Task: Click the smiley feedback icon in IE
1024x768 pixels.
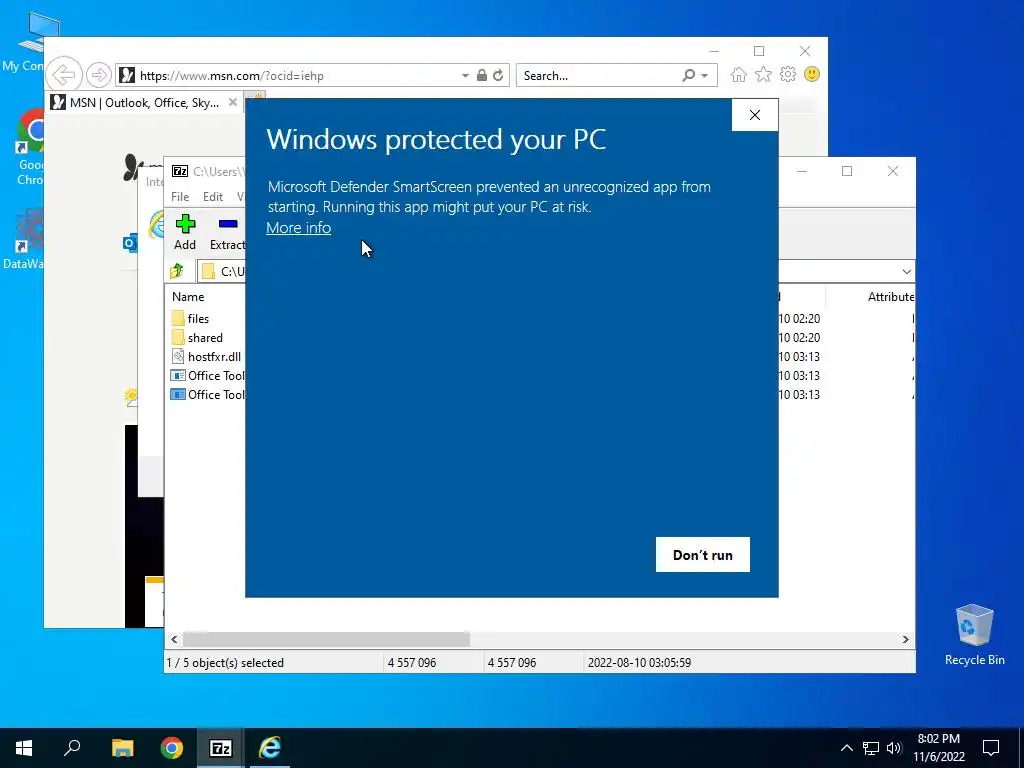Action: (x=812, y=74)
